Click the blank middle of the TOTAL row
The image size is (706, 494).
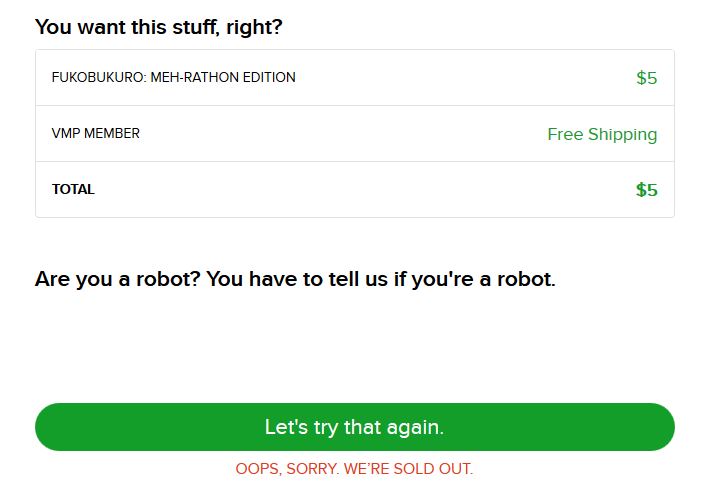(x=354, y=189)
